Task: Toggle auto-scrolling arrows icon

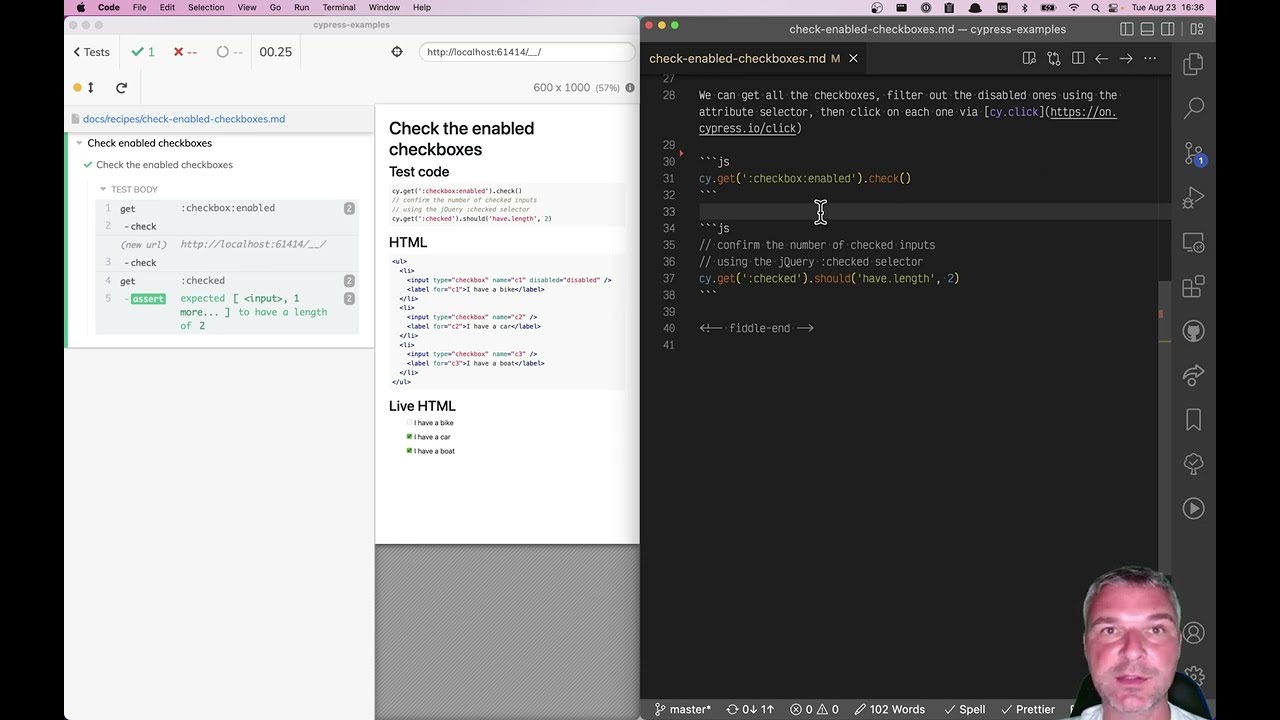Action: click(90, 88)
